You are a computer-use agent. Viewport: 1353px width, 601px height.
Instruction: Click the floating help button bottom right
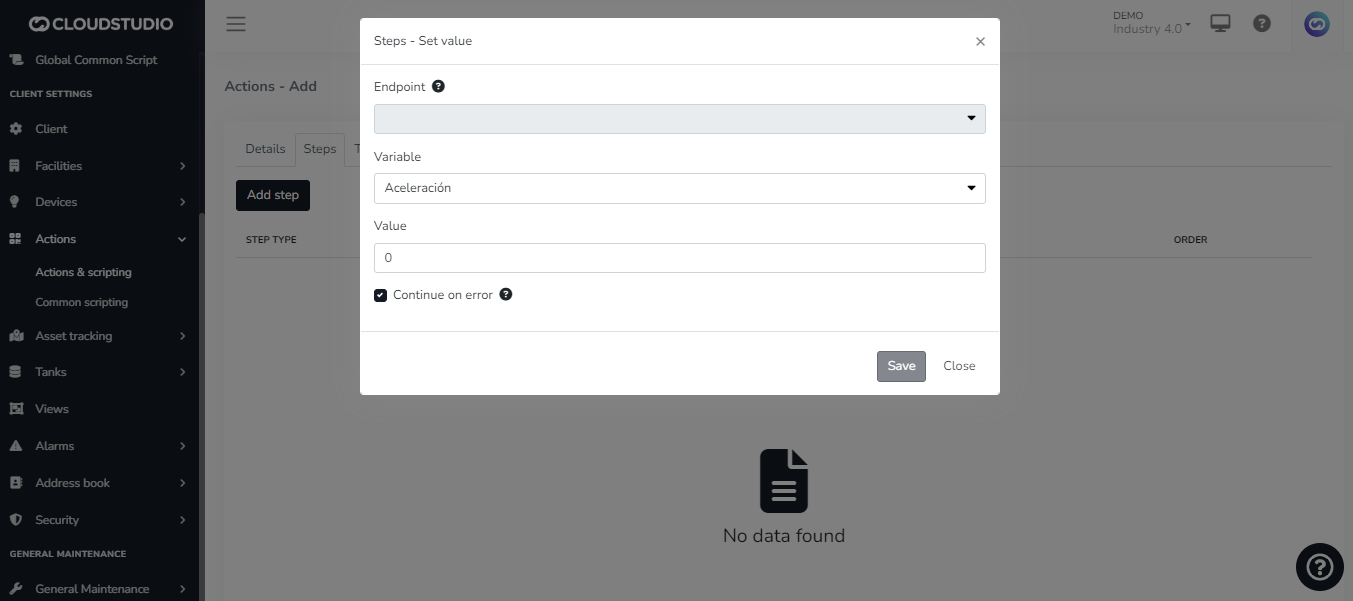[1319, 566]
